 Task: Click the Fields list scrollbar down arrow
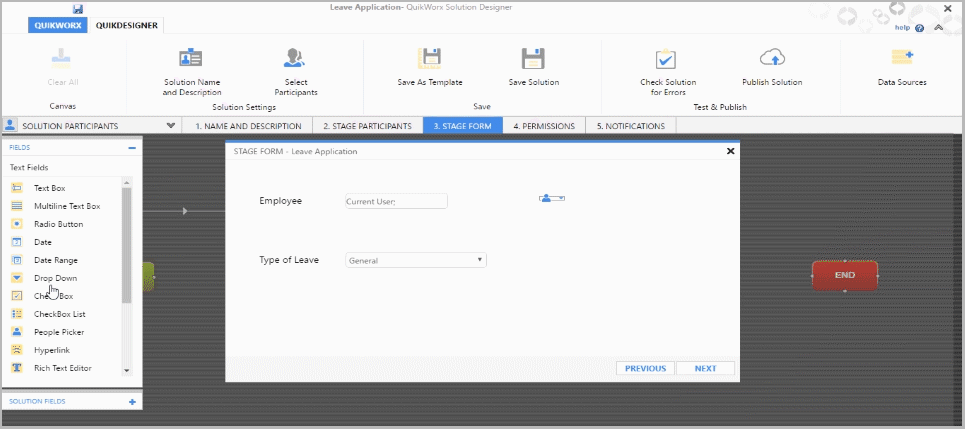126,371
